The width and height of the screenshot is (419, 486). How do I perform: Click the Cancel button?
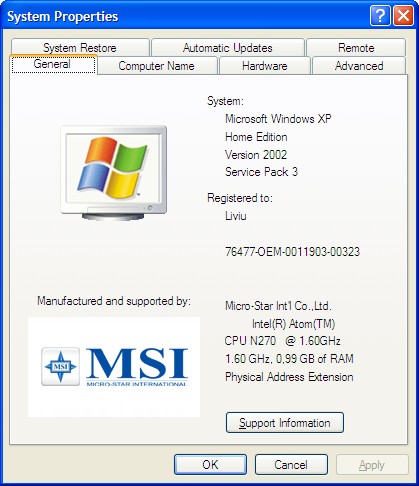click(x=291, y=464)
